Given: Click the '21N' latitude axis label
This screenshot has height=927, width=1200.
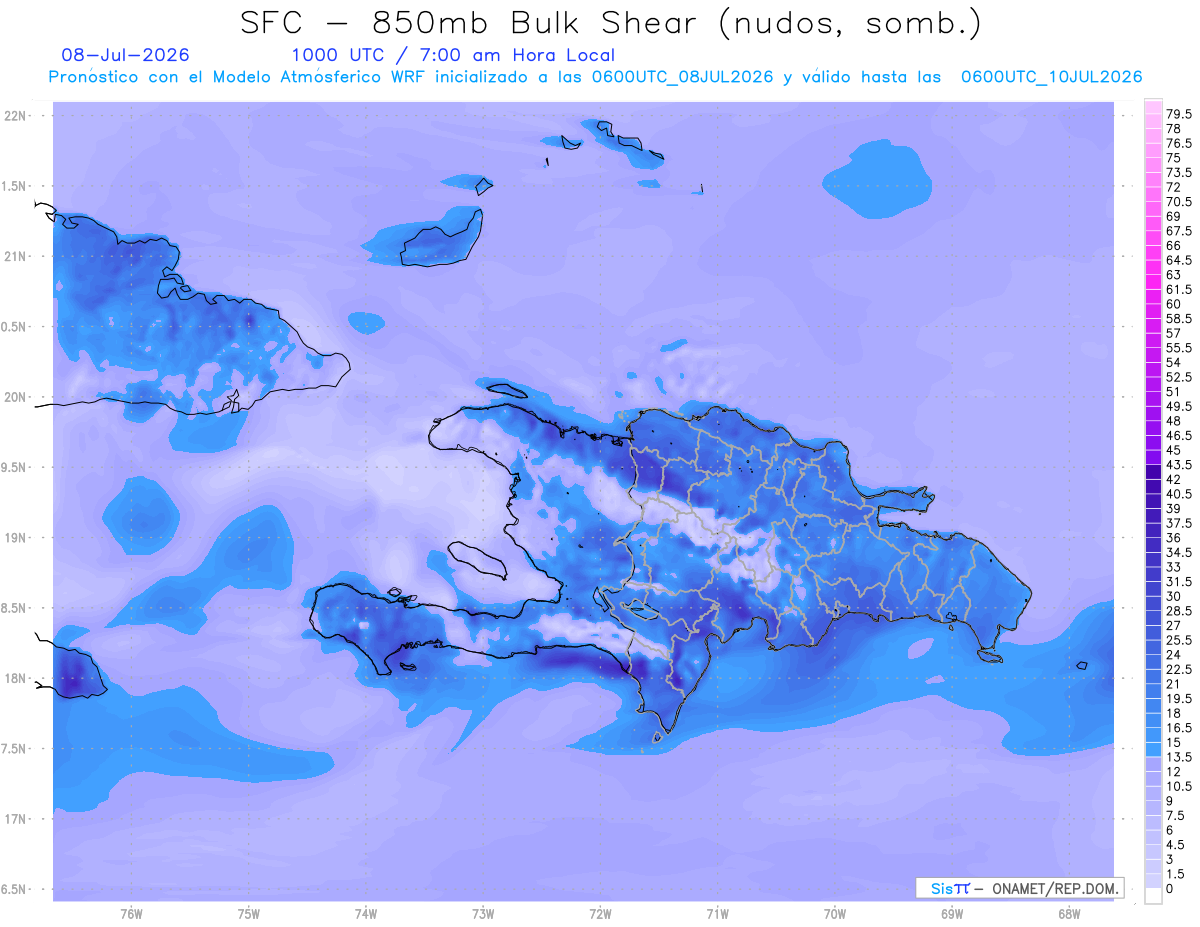Looking at the screenshot, I should click(17, 256).
